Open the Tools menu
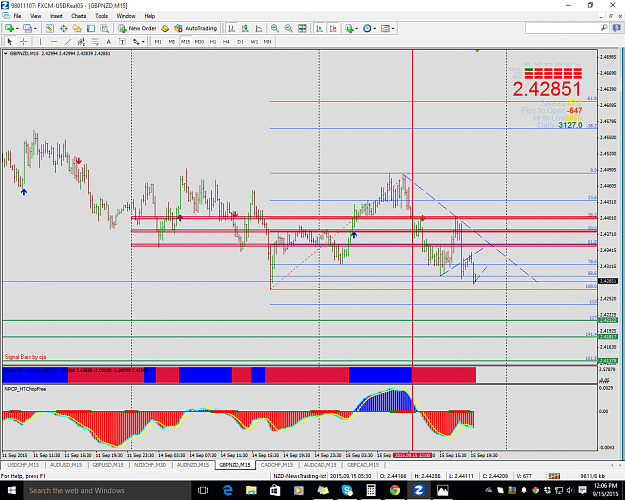Viewport: 625px width, 500px height. tap(101, 16)
